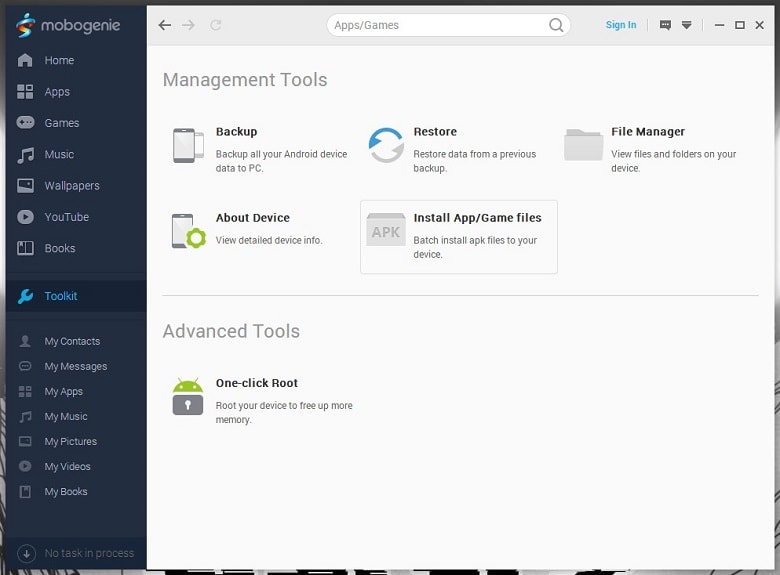Click the File Manager folder icon
Screen dimensions: 780x575
[x=584, y=145]
